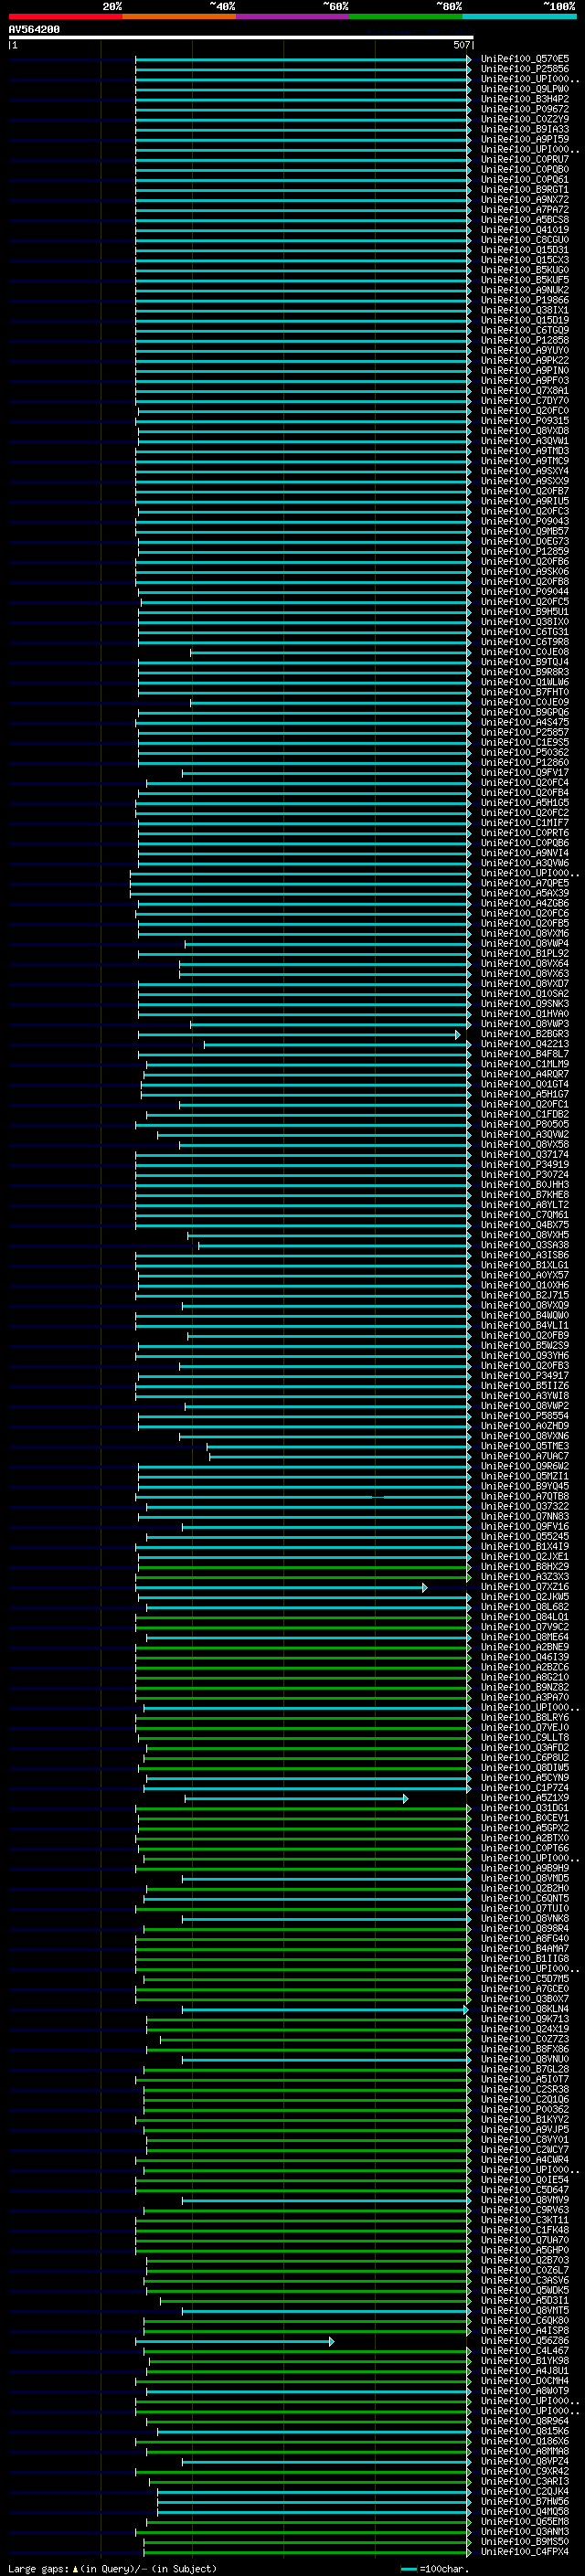Click the UniRef100_Q41019 label

click(x=525, y=230)
